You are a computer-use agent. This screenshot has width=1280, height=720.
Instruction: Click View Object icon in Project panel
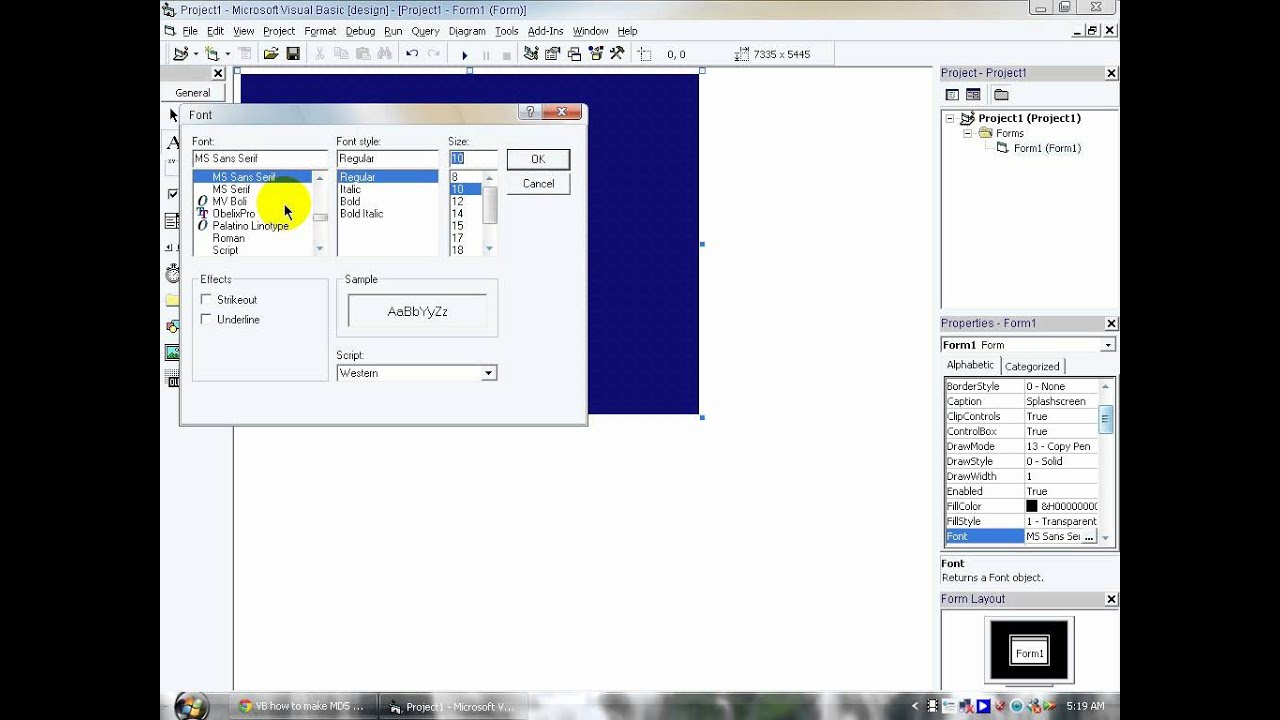tap(973, 95)
